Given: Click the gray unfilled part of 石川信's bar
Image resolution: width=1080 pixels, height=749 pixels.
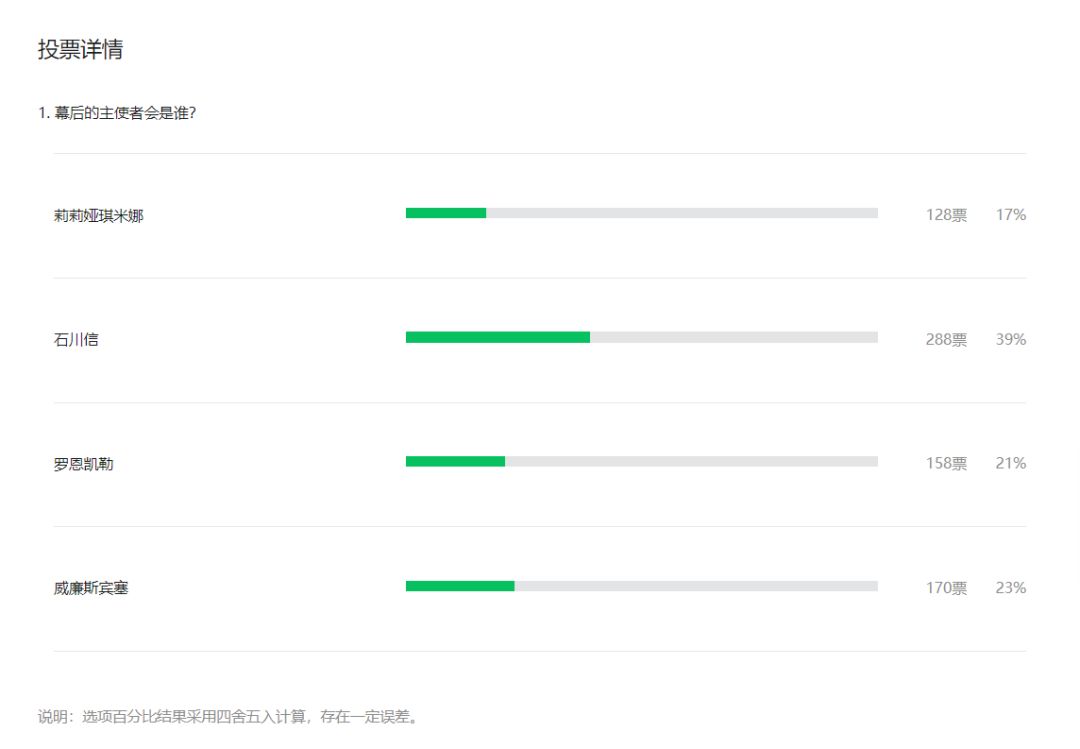Looking at the screenshot, I should tap(733, 338).
